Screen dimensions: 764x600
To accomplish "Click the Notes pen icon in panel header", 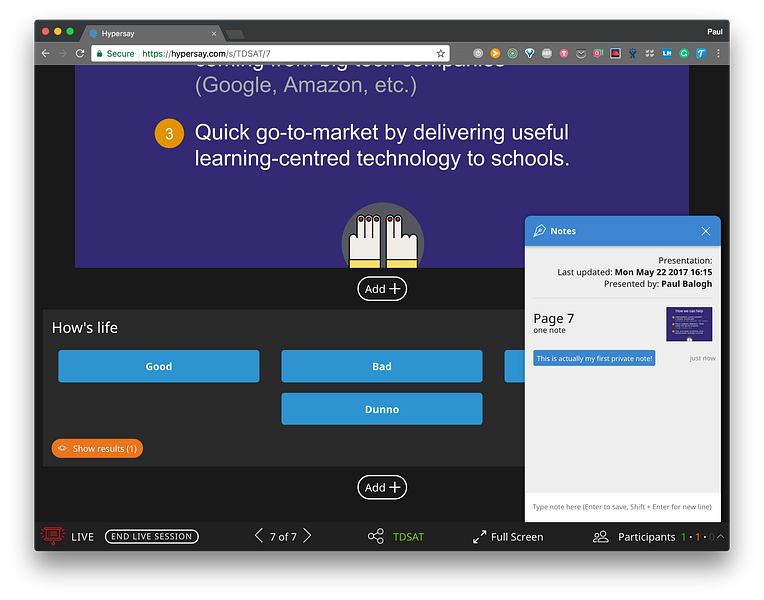I will (x=539, y=231).
